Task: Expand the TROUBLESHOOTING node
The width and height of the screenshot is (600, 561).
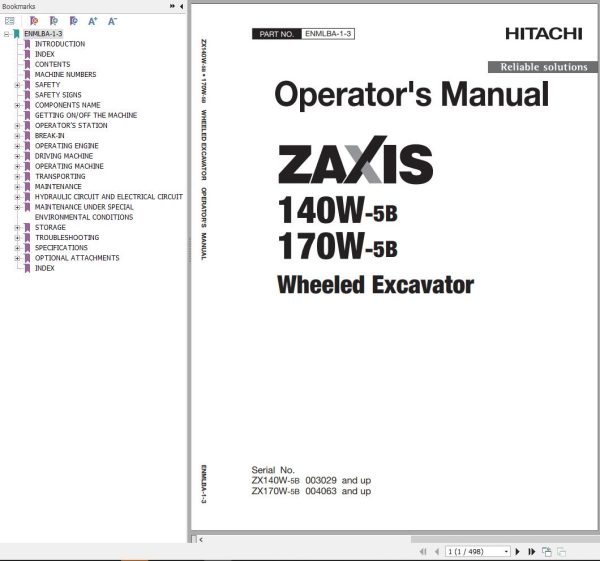Action: (17, 238)
